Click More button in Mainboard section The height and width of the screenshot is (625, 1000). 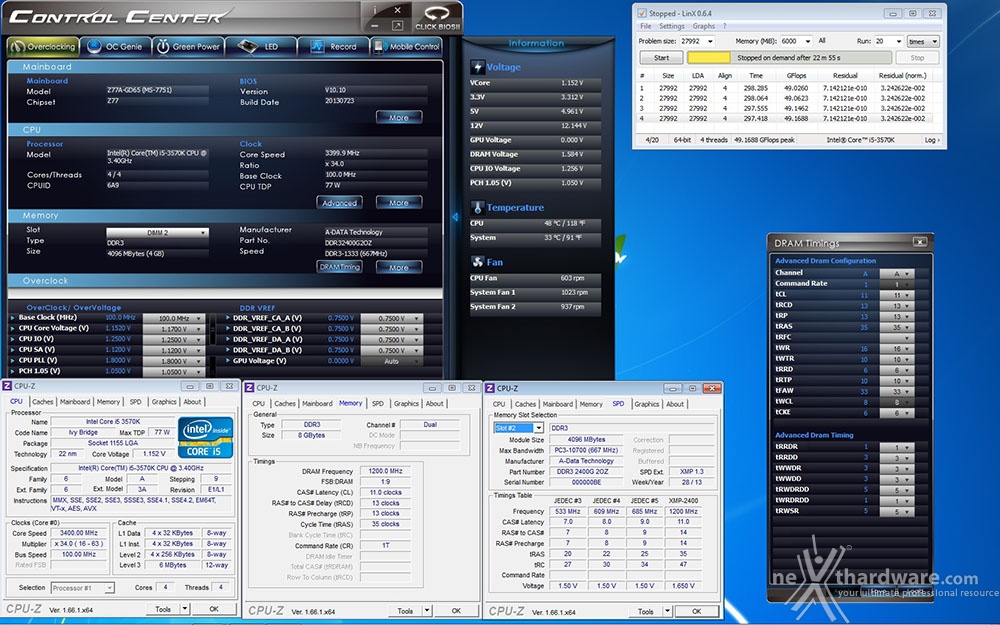399,117
